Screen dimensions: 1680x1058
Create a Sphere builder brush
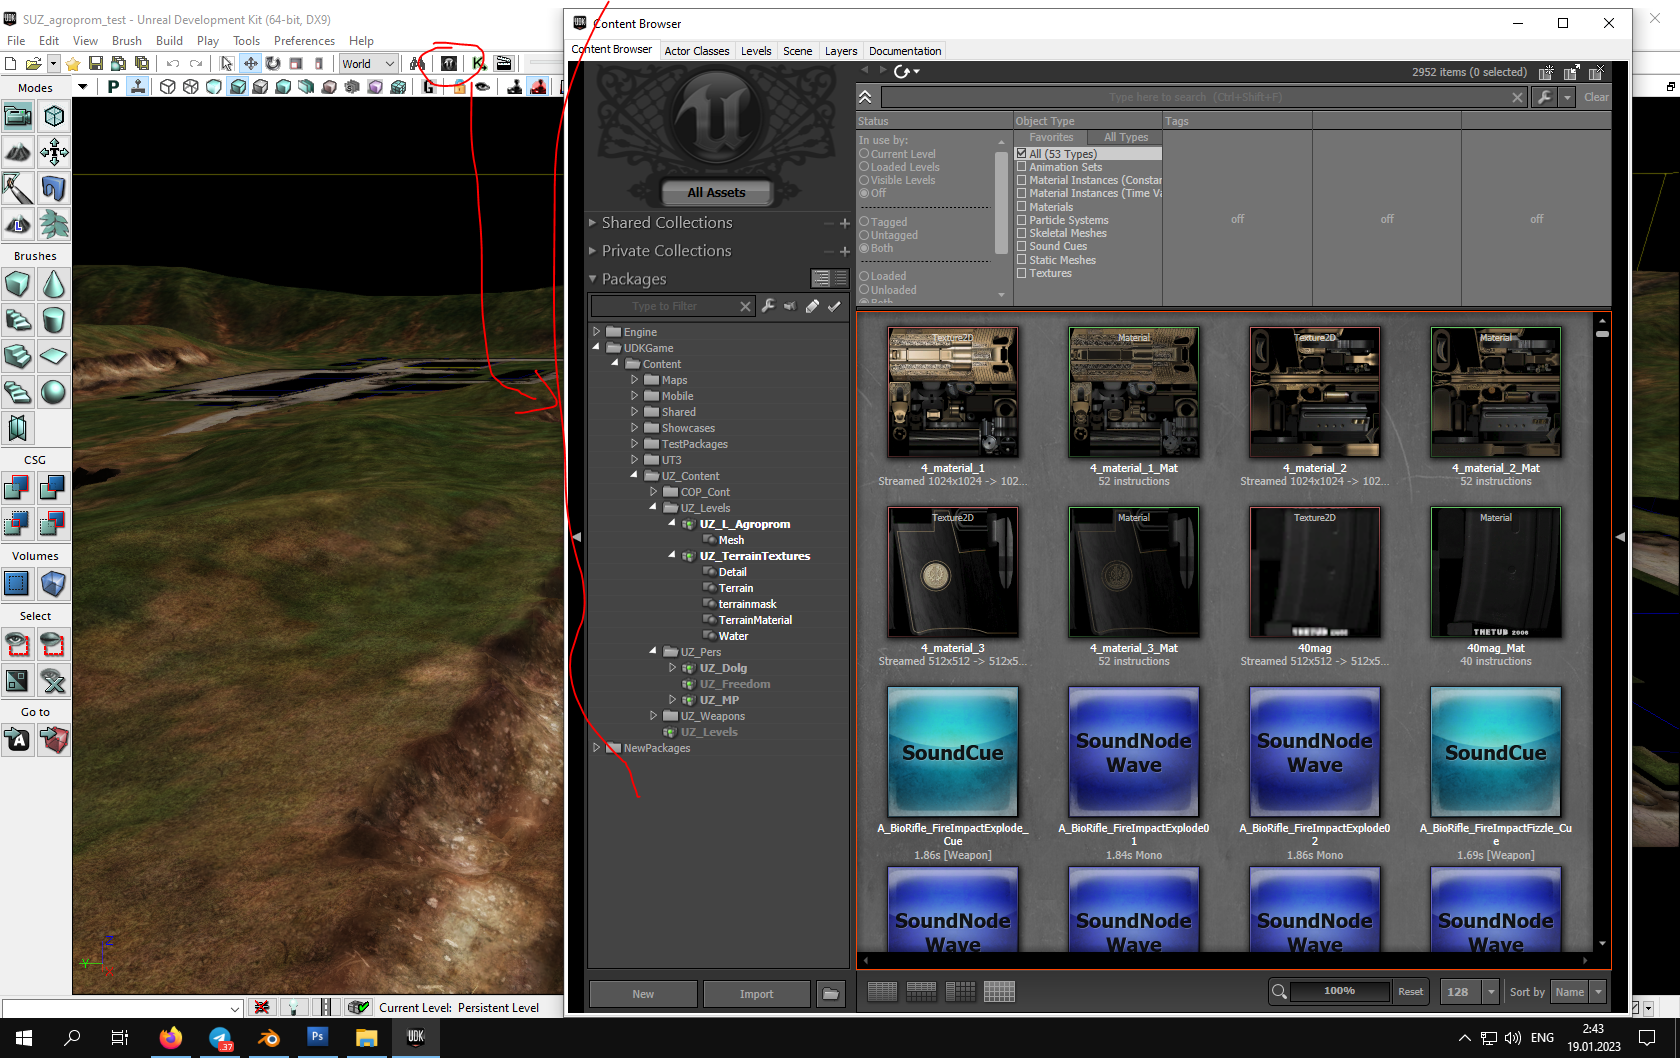pyautogui.click(x=54, y=392)
